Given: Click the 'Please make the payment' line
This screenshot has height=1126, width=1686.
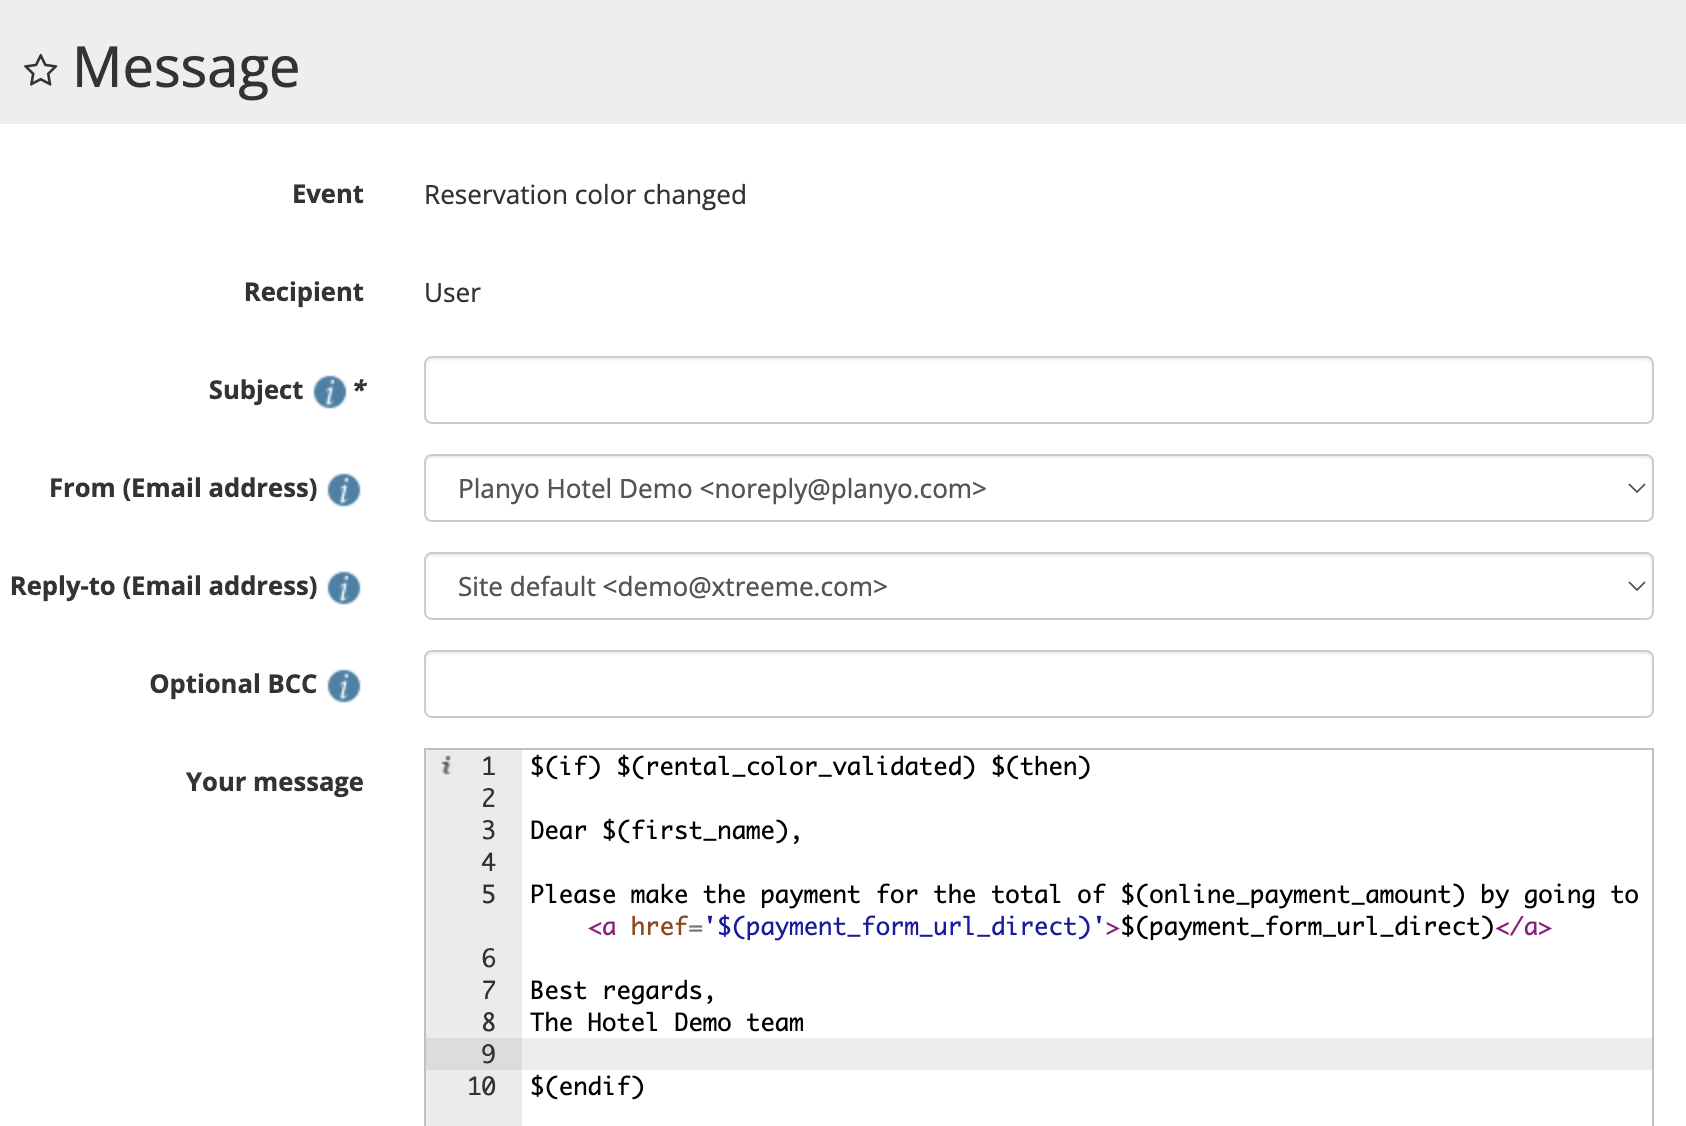Looking at the screenshot, I should tap(1083, 895).
